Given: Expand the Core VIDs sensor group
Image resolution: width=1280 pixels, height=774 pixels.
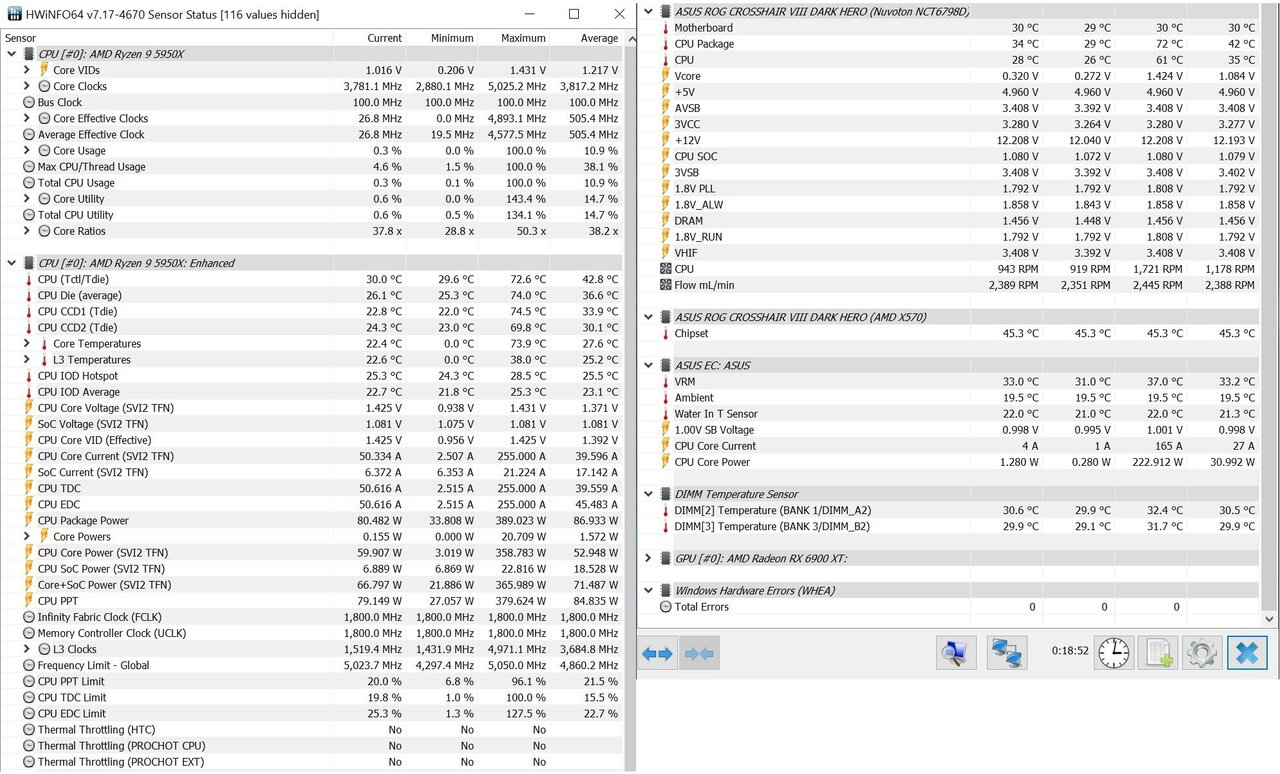Looking at the screenshot, I should click(x=28, y=70).
